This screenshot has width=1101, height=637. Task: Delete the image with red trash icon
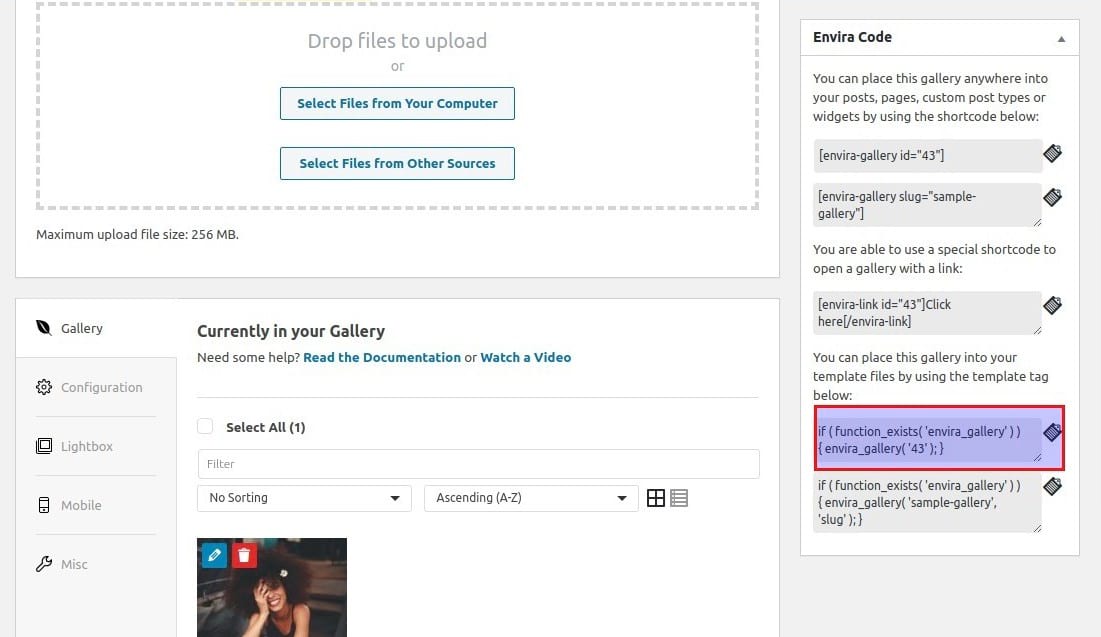point(244,555)
